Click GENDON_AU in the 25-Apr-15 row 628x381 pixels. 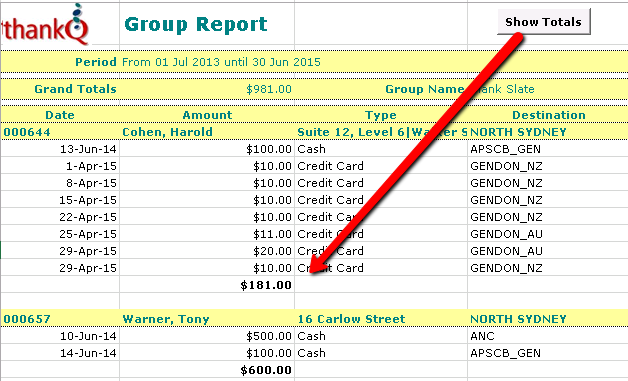click(x=506, y=234)
